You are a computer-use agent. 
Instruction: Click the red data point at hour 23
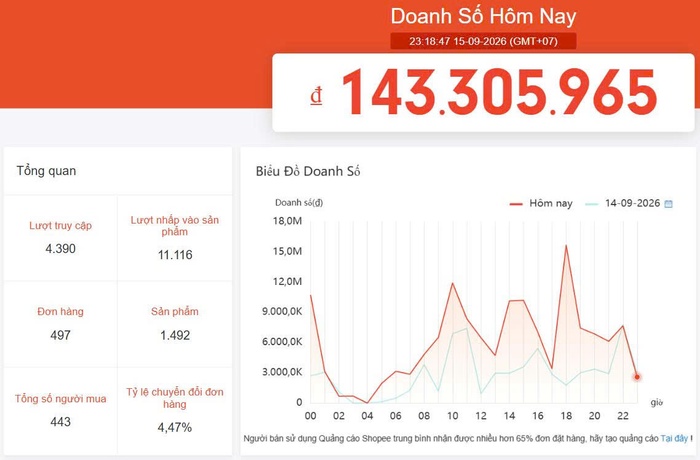pyautogui.click(x=637, y=377)
